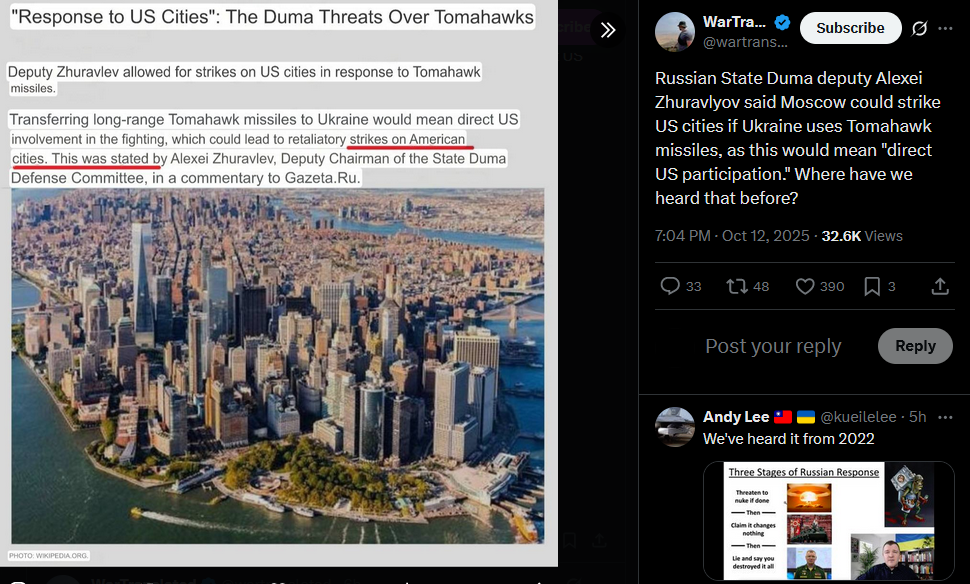Like the post with heart icon
Image resolution: width=970 pixels, height=584 pixels.
coord(805,286)
